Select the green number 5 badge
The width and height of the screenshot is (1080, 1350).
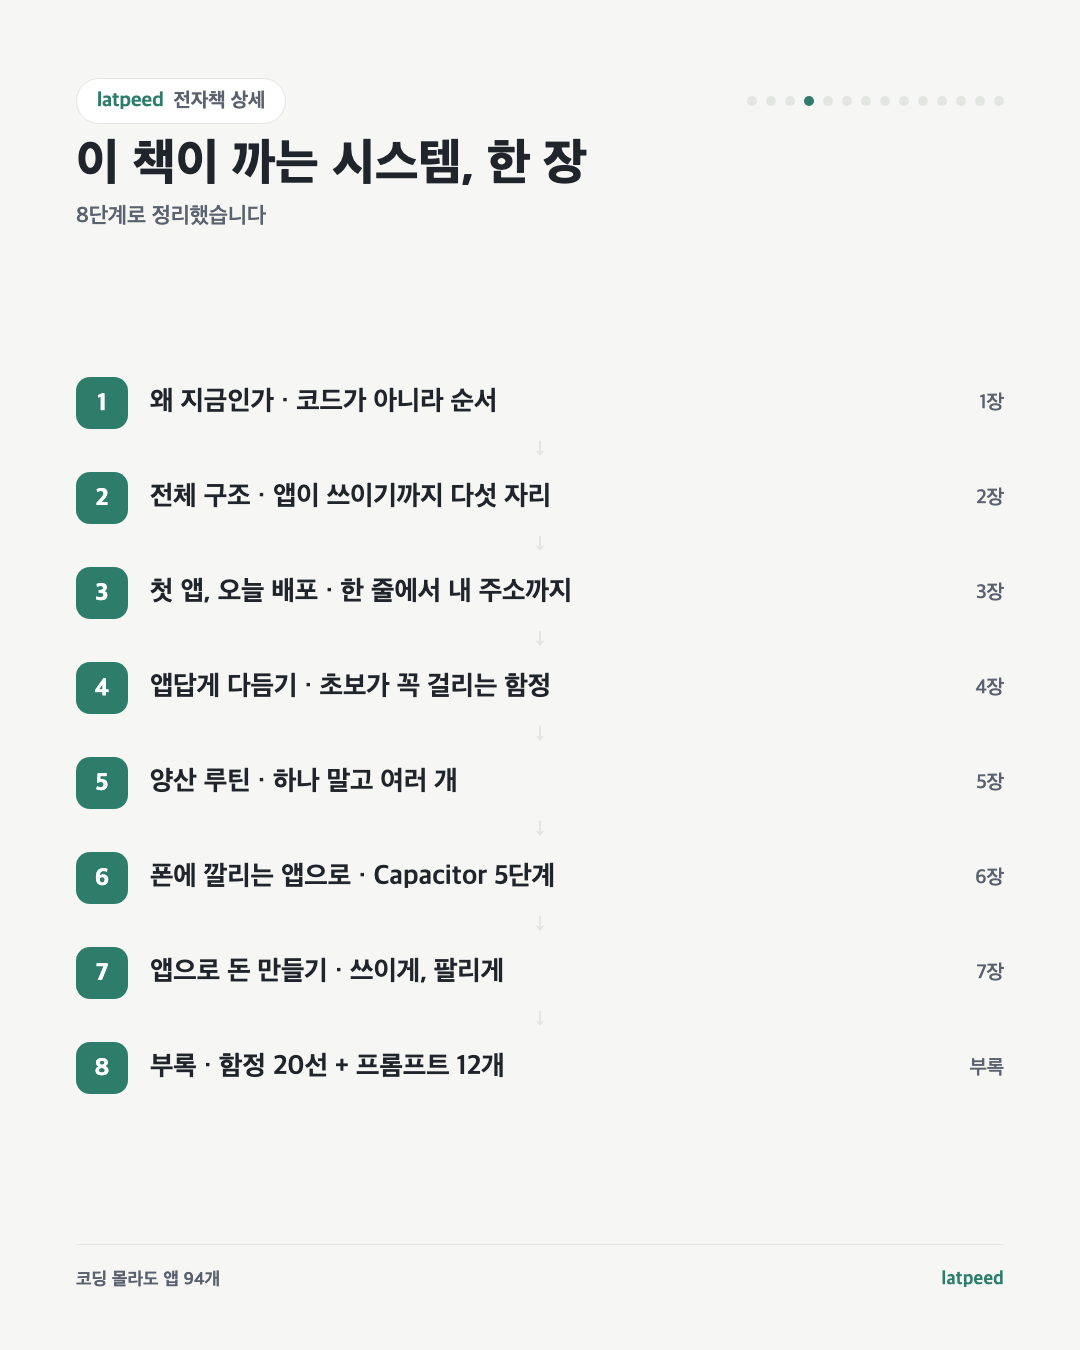(x=102, y=783)
